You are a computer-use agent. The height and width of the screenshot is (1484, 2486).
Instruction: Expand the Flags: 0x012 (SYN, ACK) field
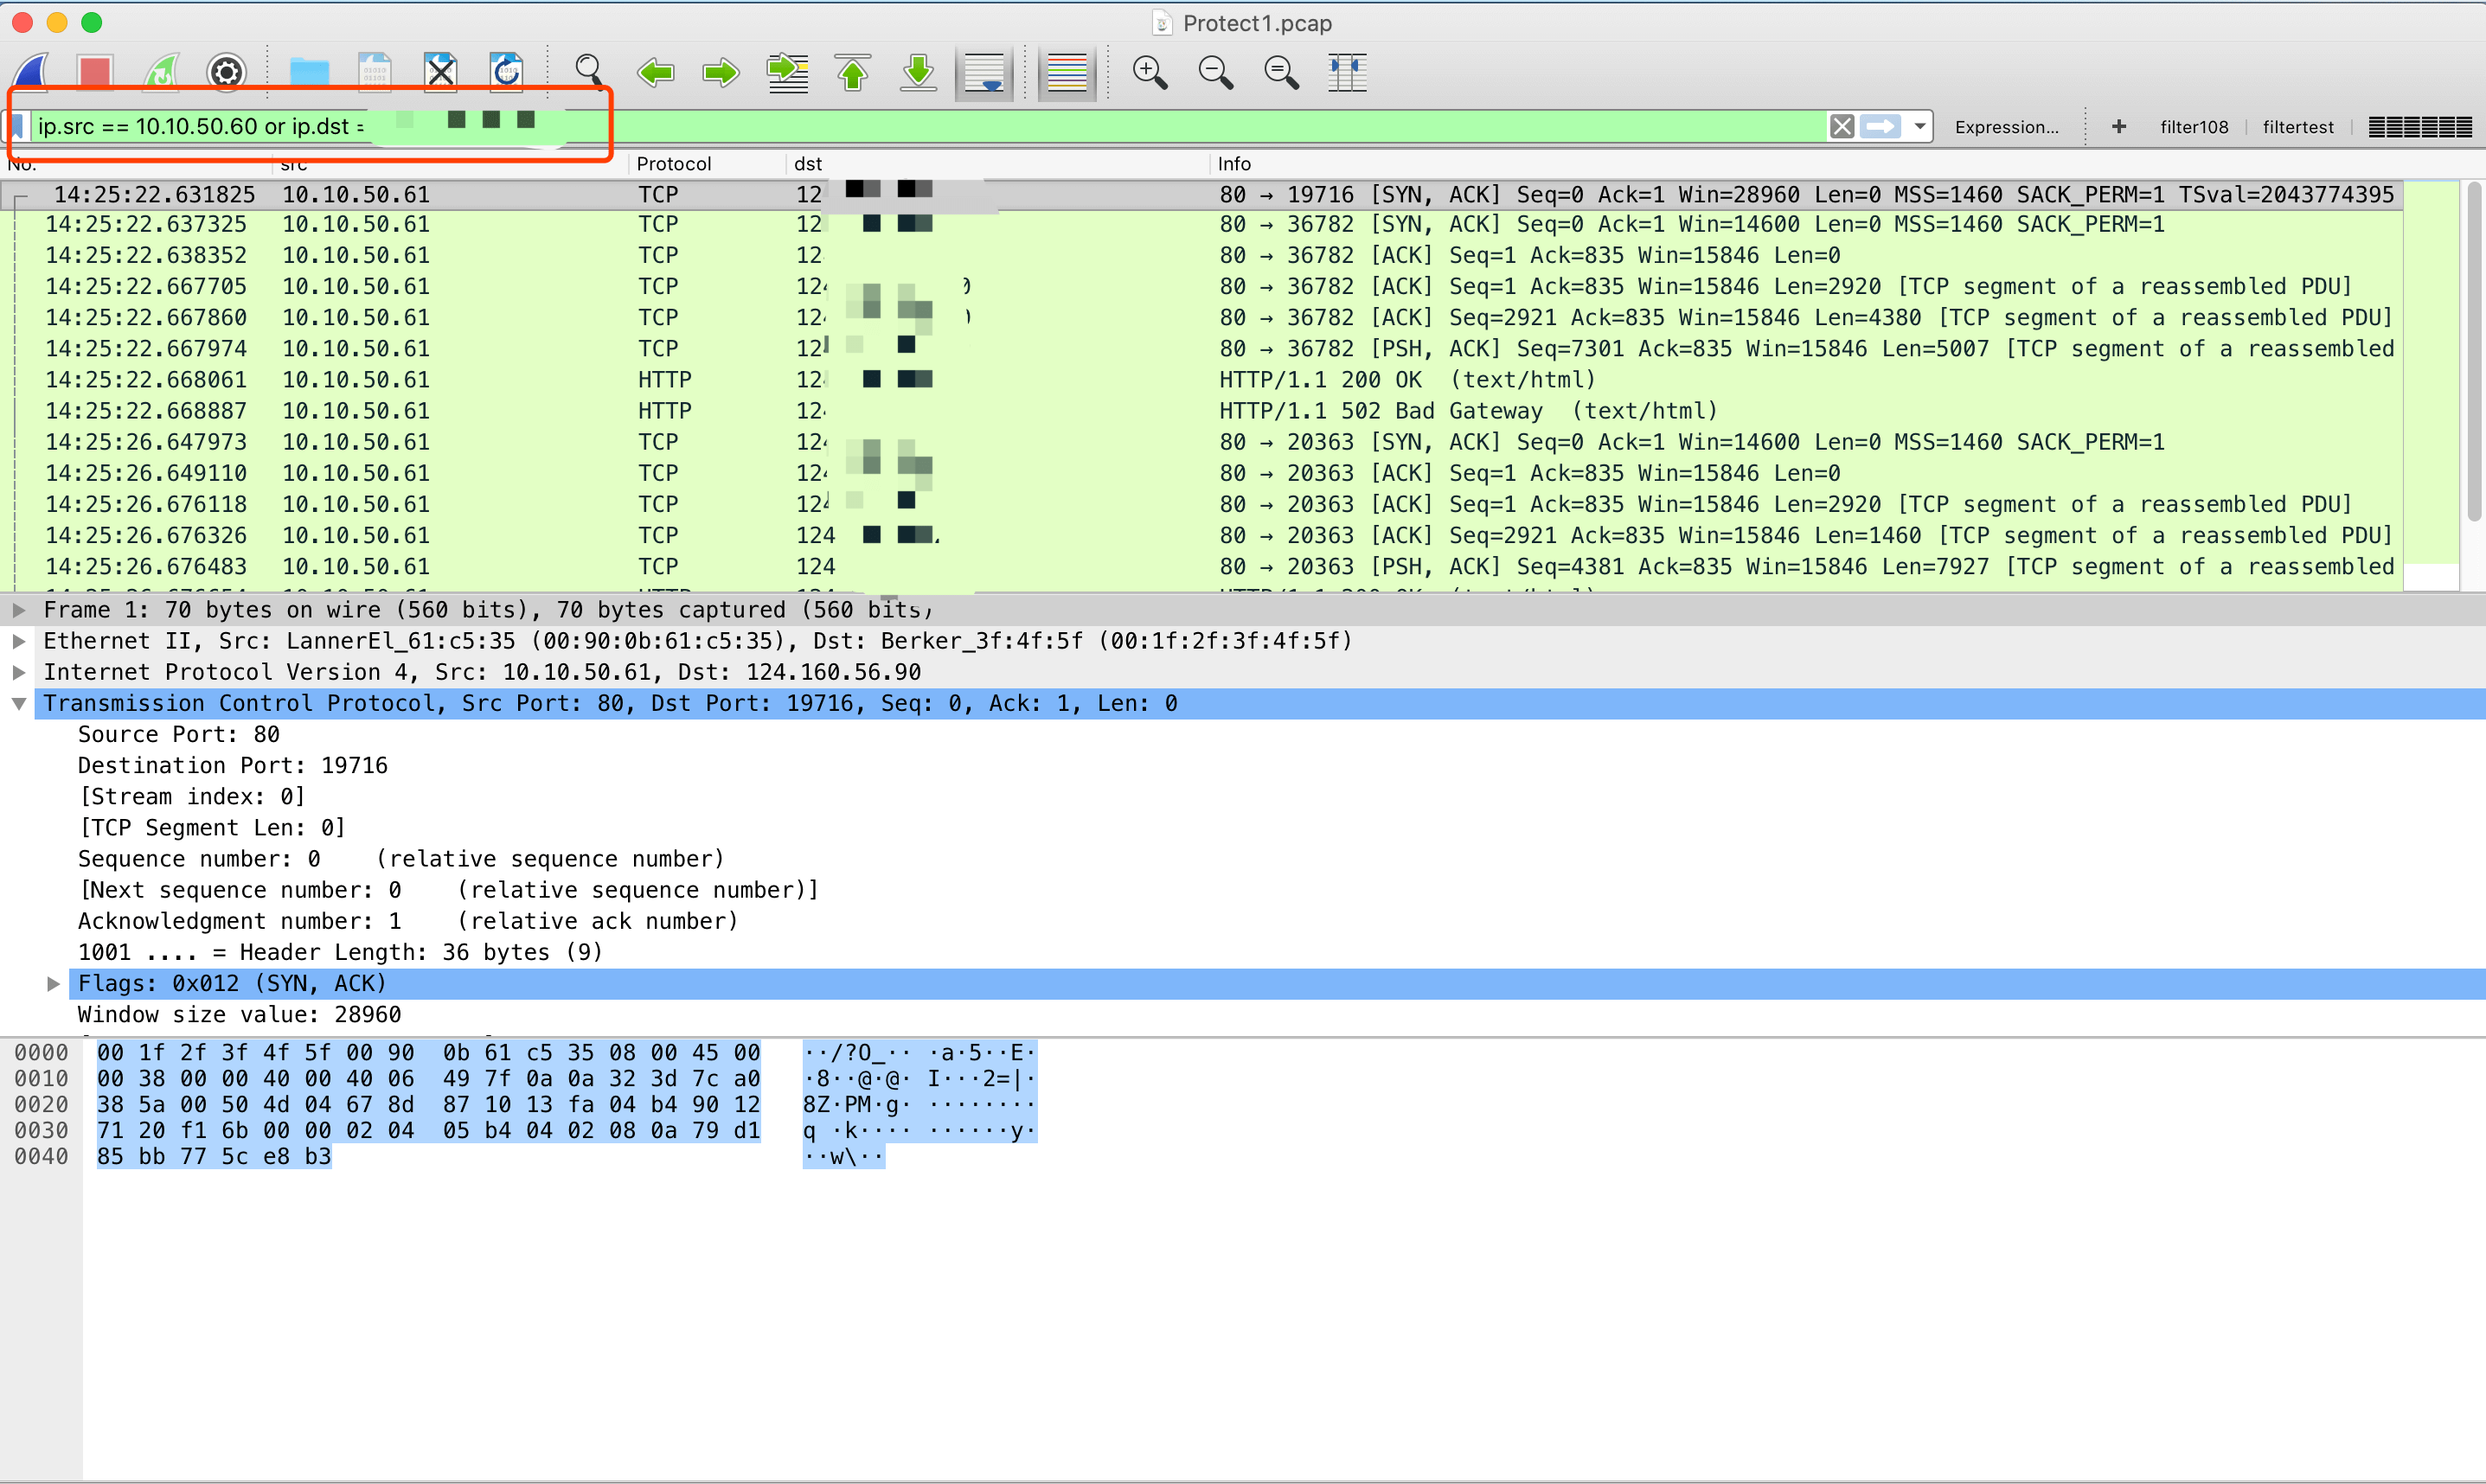pyautogui.click(x=53, y=984)
